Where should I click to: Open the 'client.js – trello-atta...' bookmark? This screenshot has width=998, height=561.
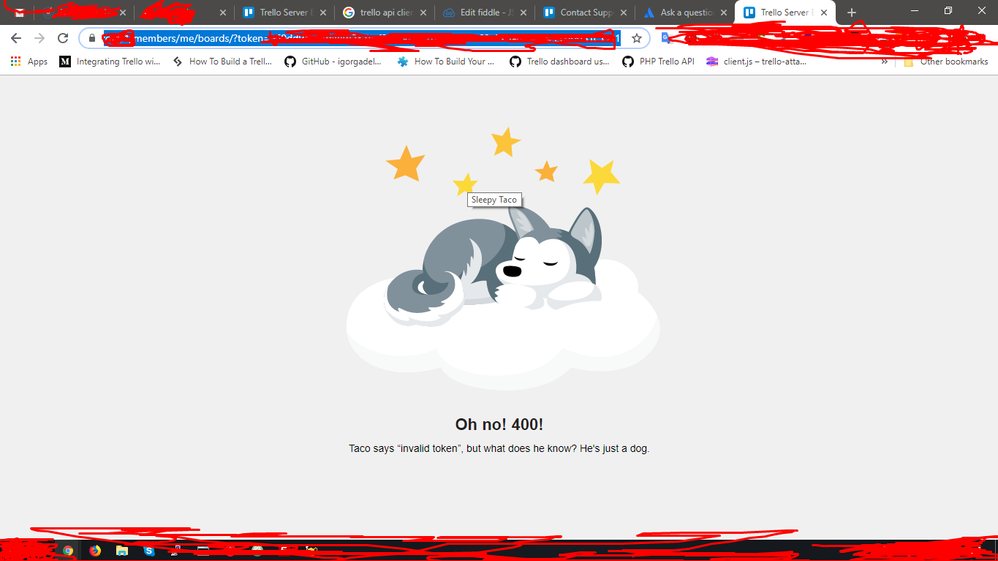pos(756,61)
